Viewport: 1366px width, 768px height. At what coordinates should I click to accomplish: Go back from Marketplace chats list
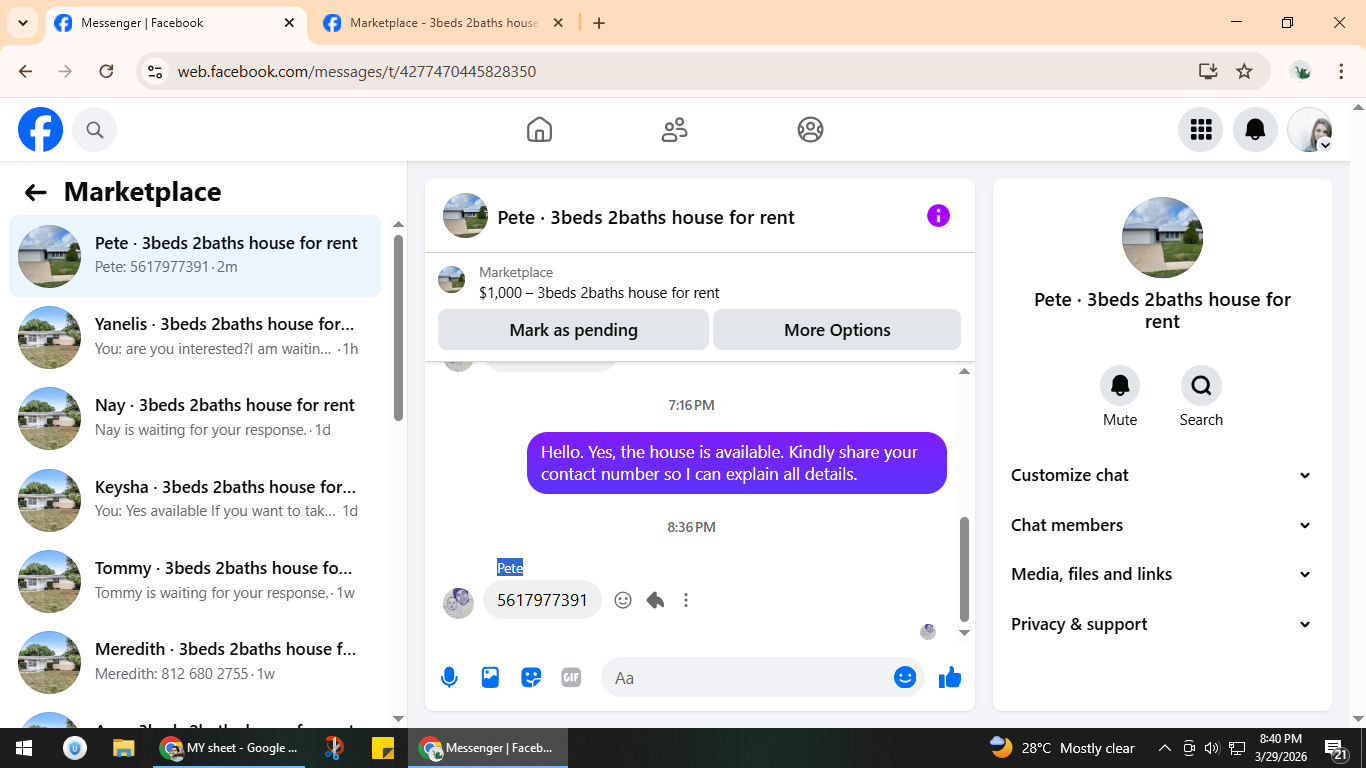(x=36, y=193)
